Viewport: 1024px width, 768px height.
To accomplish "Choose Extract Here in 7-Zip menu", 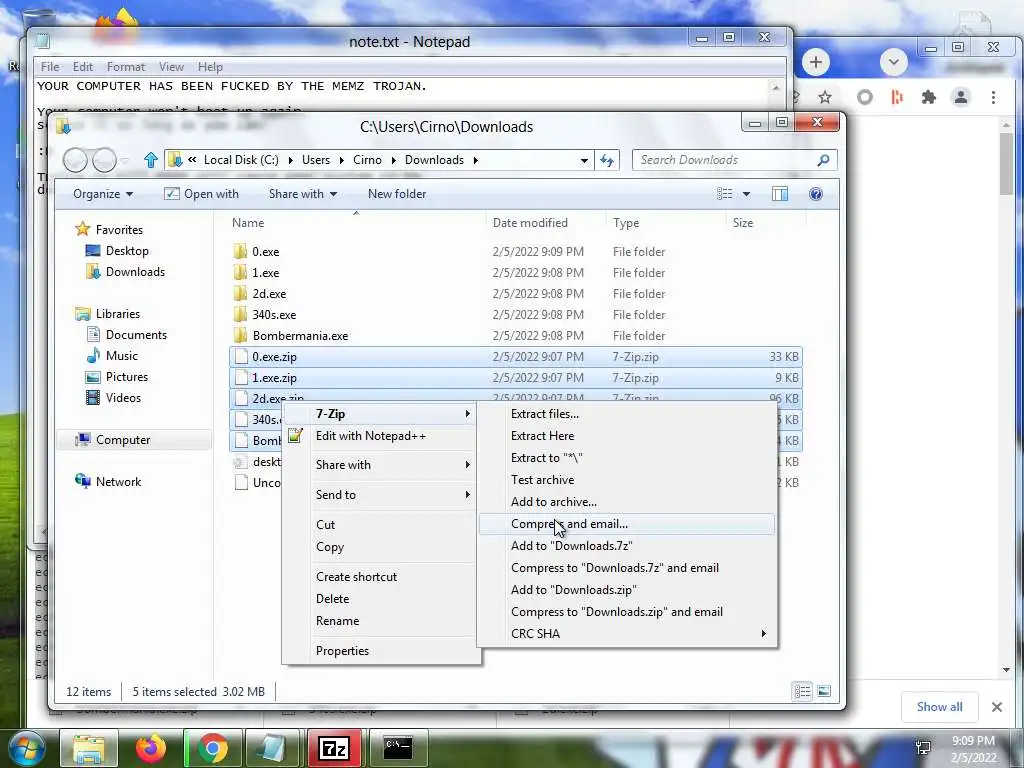I will (627, 436).
